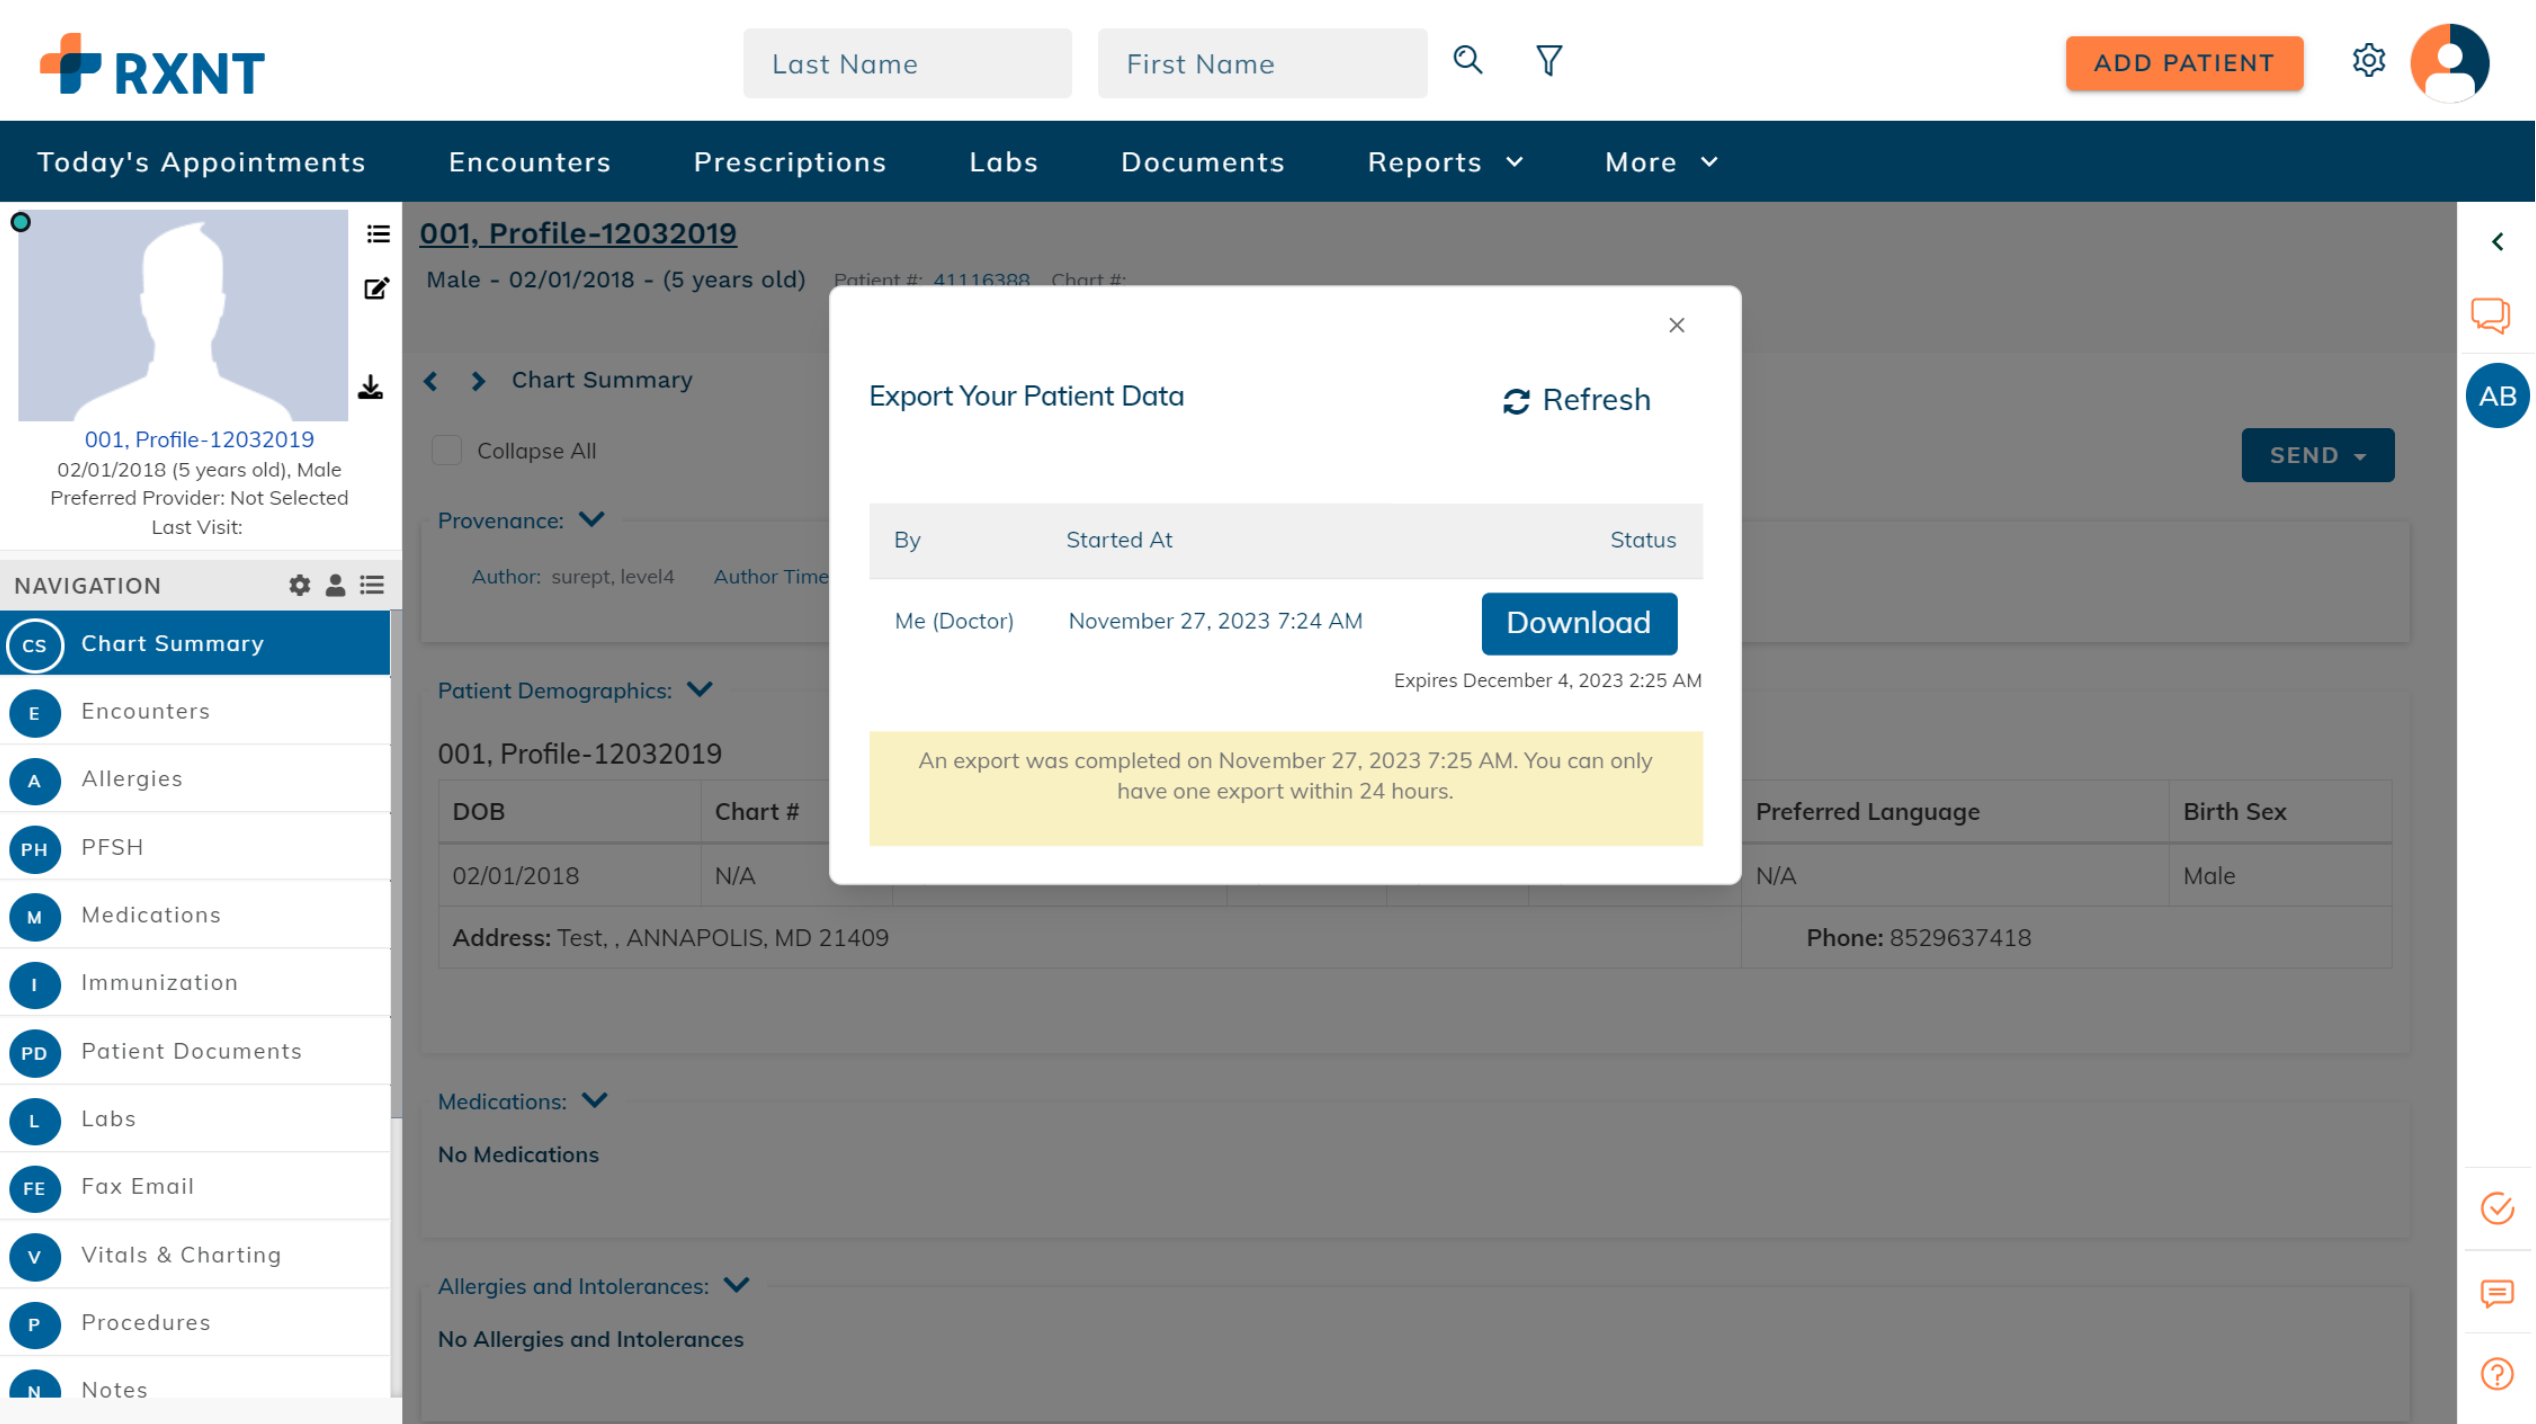Select the edit patient profile pencil icon
Image resolution: width=2536 pixels, height=1424 pixels.
[x=377, y=288]
